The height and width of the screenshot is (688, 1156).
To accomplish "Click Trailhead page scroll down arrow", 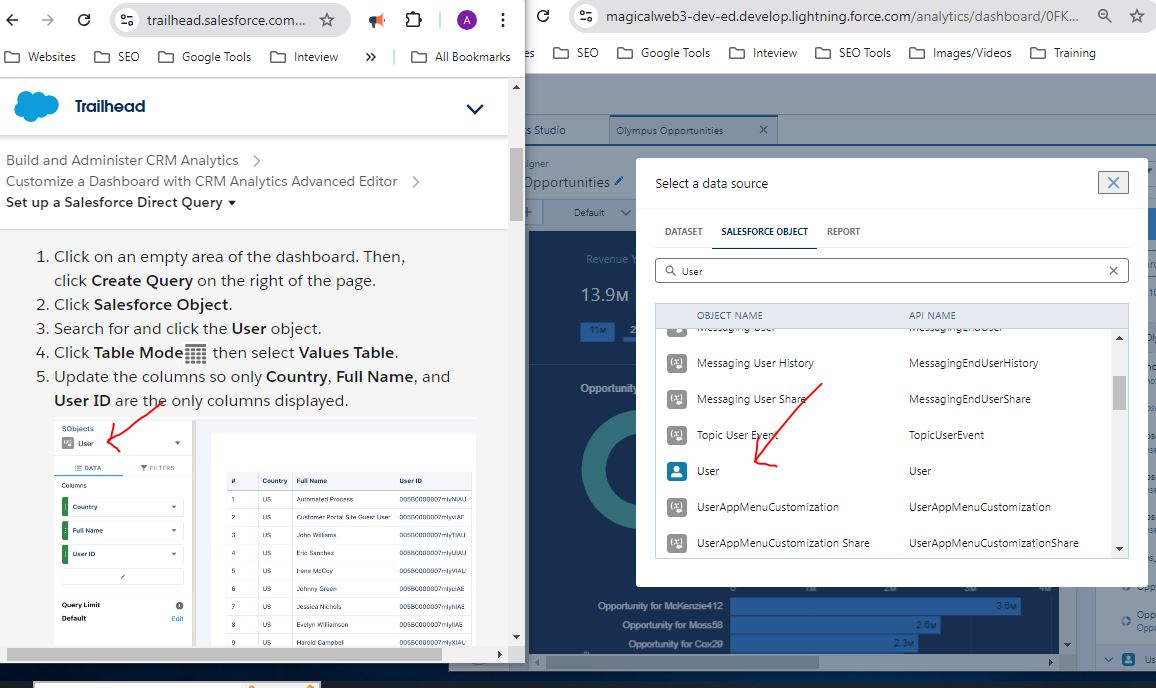I will [516, 636].
